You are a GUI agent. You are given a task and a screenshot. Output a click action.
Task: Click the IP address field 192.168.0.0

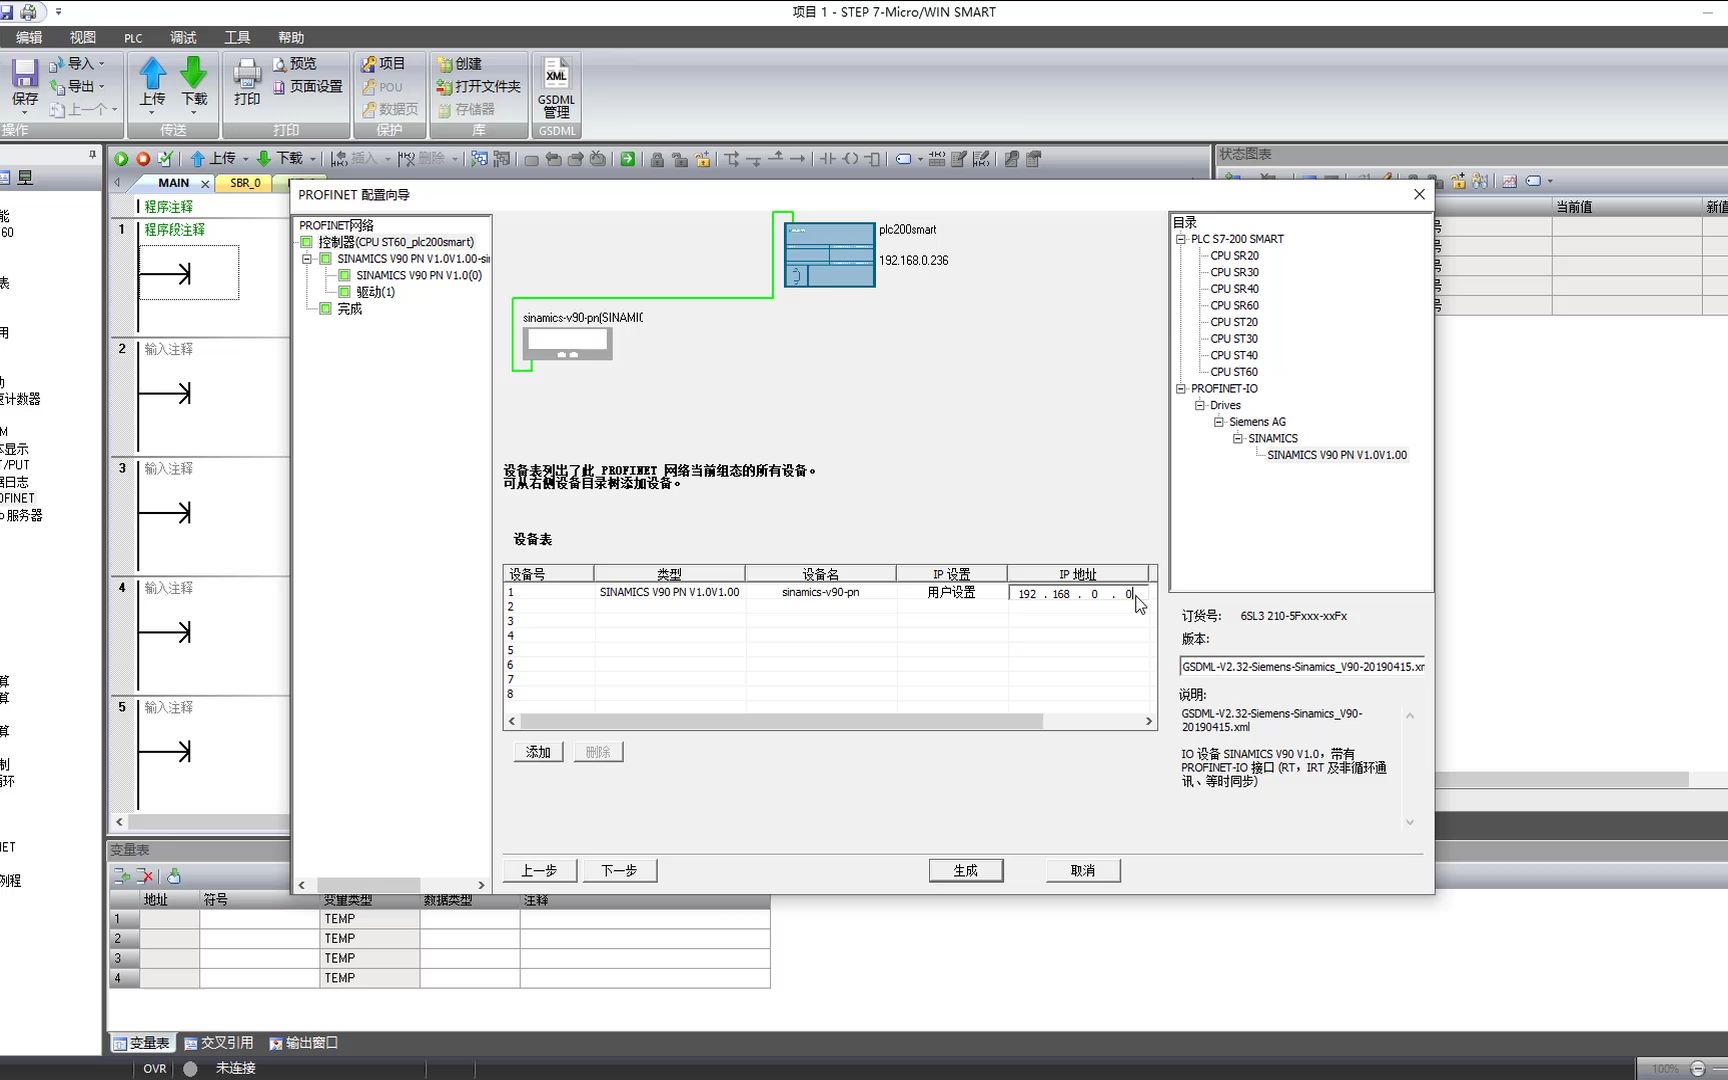(1077, 594)
